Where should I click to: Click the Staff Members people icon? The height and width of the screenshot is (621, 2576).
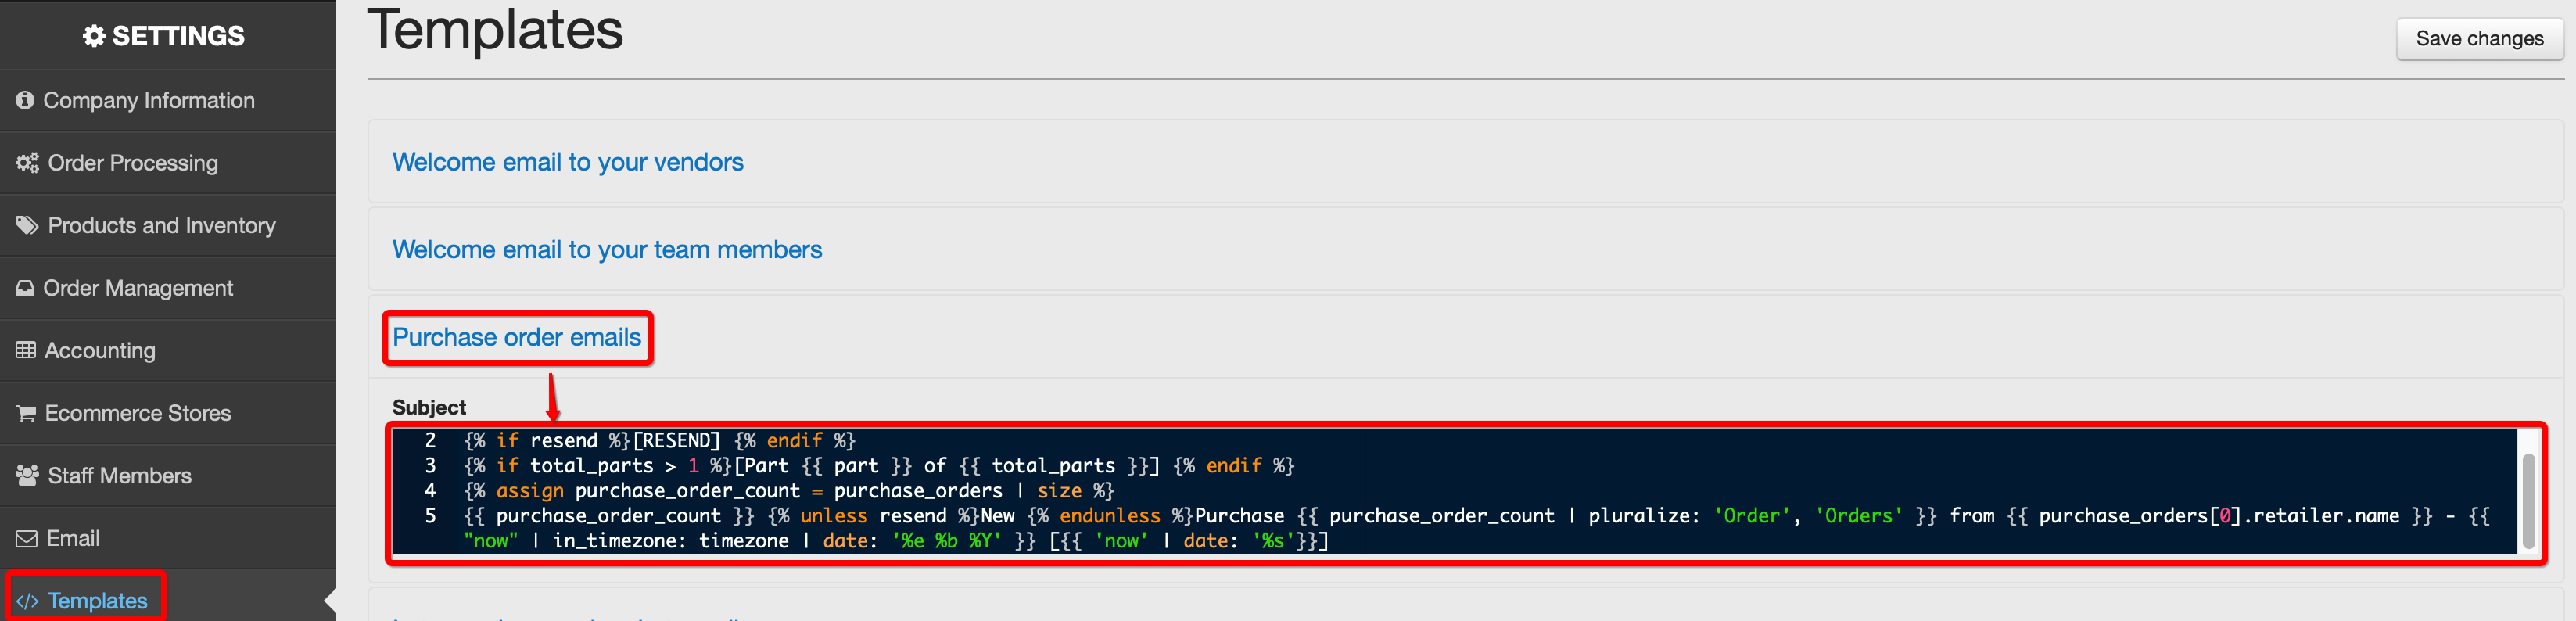(27, 475)
